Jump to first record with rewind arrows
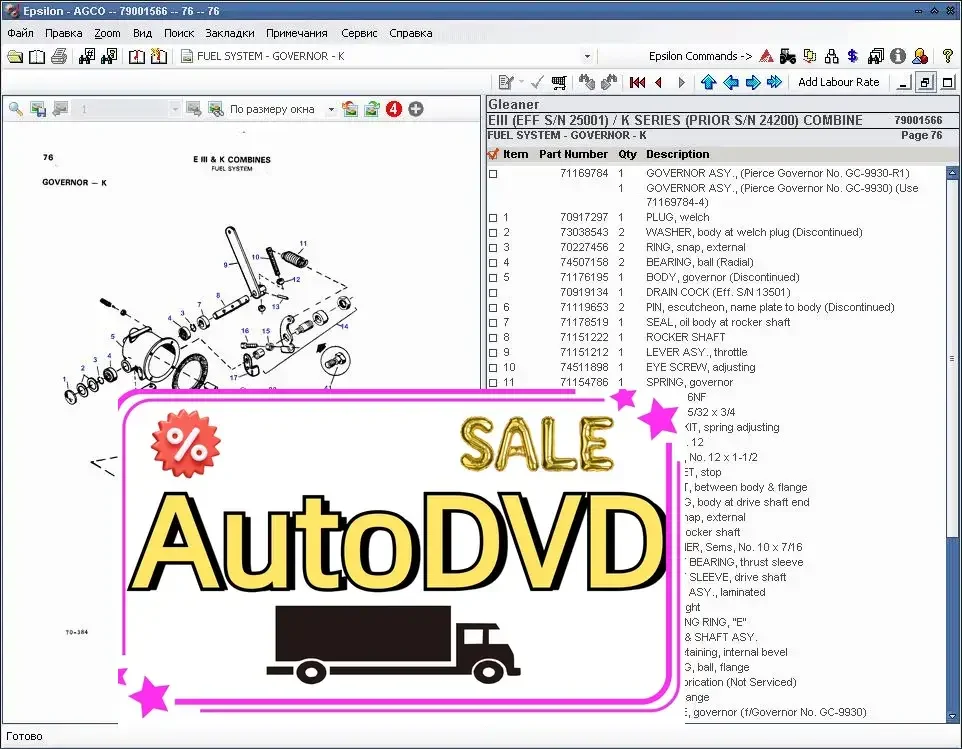 639,82
